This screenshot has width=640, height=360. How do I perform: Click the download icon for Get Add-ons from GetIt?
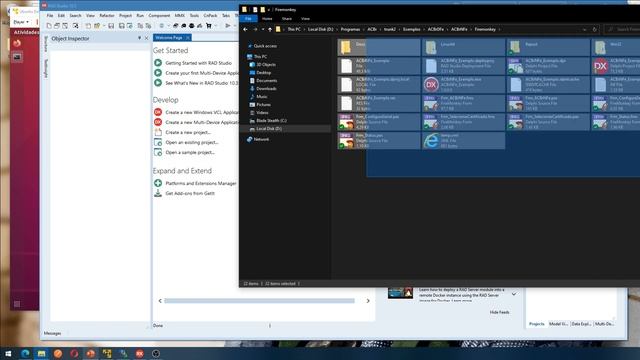158,193
